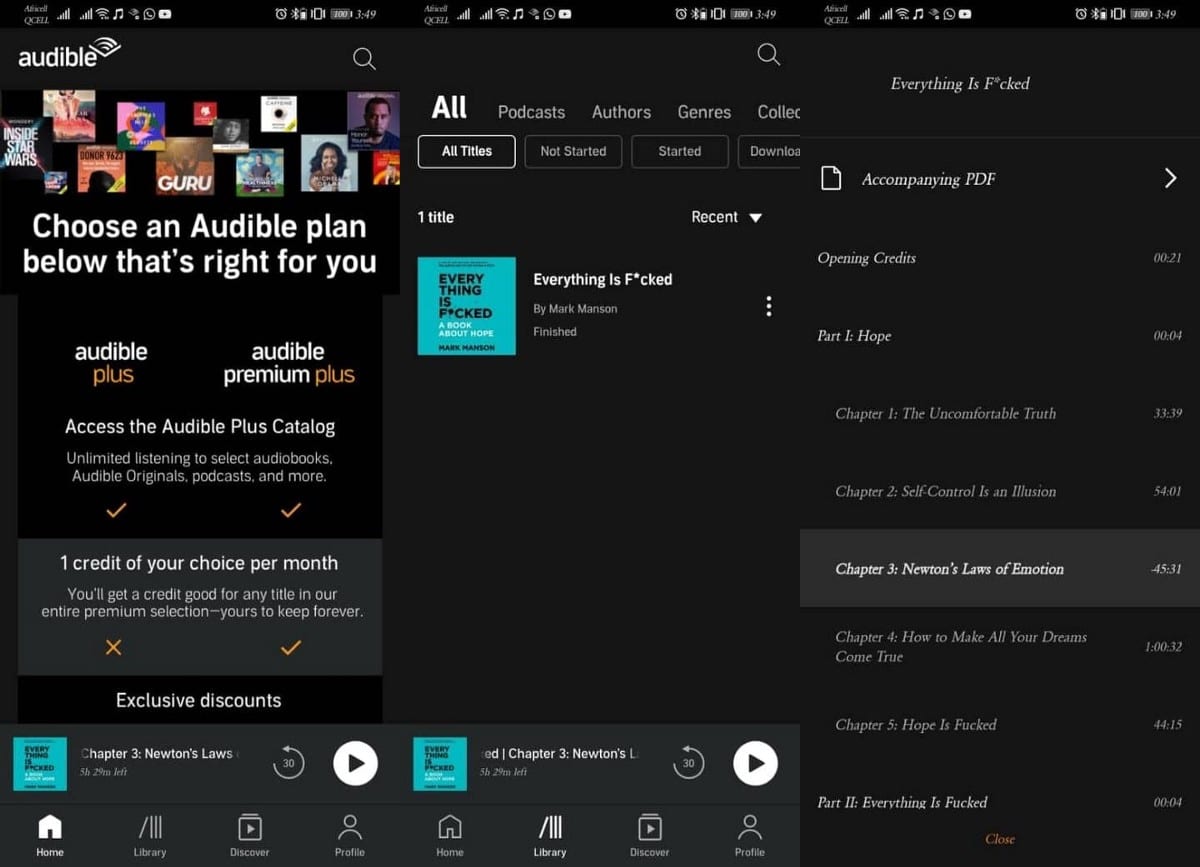Open the three-dot menu for Everything Is F*cked
1200x867 pixels.
coord(768,306)
